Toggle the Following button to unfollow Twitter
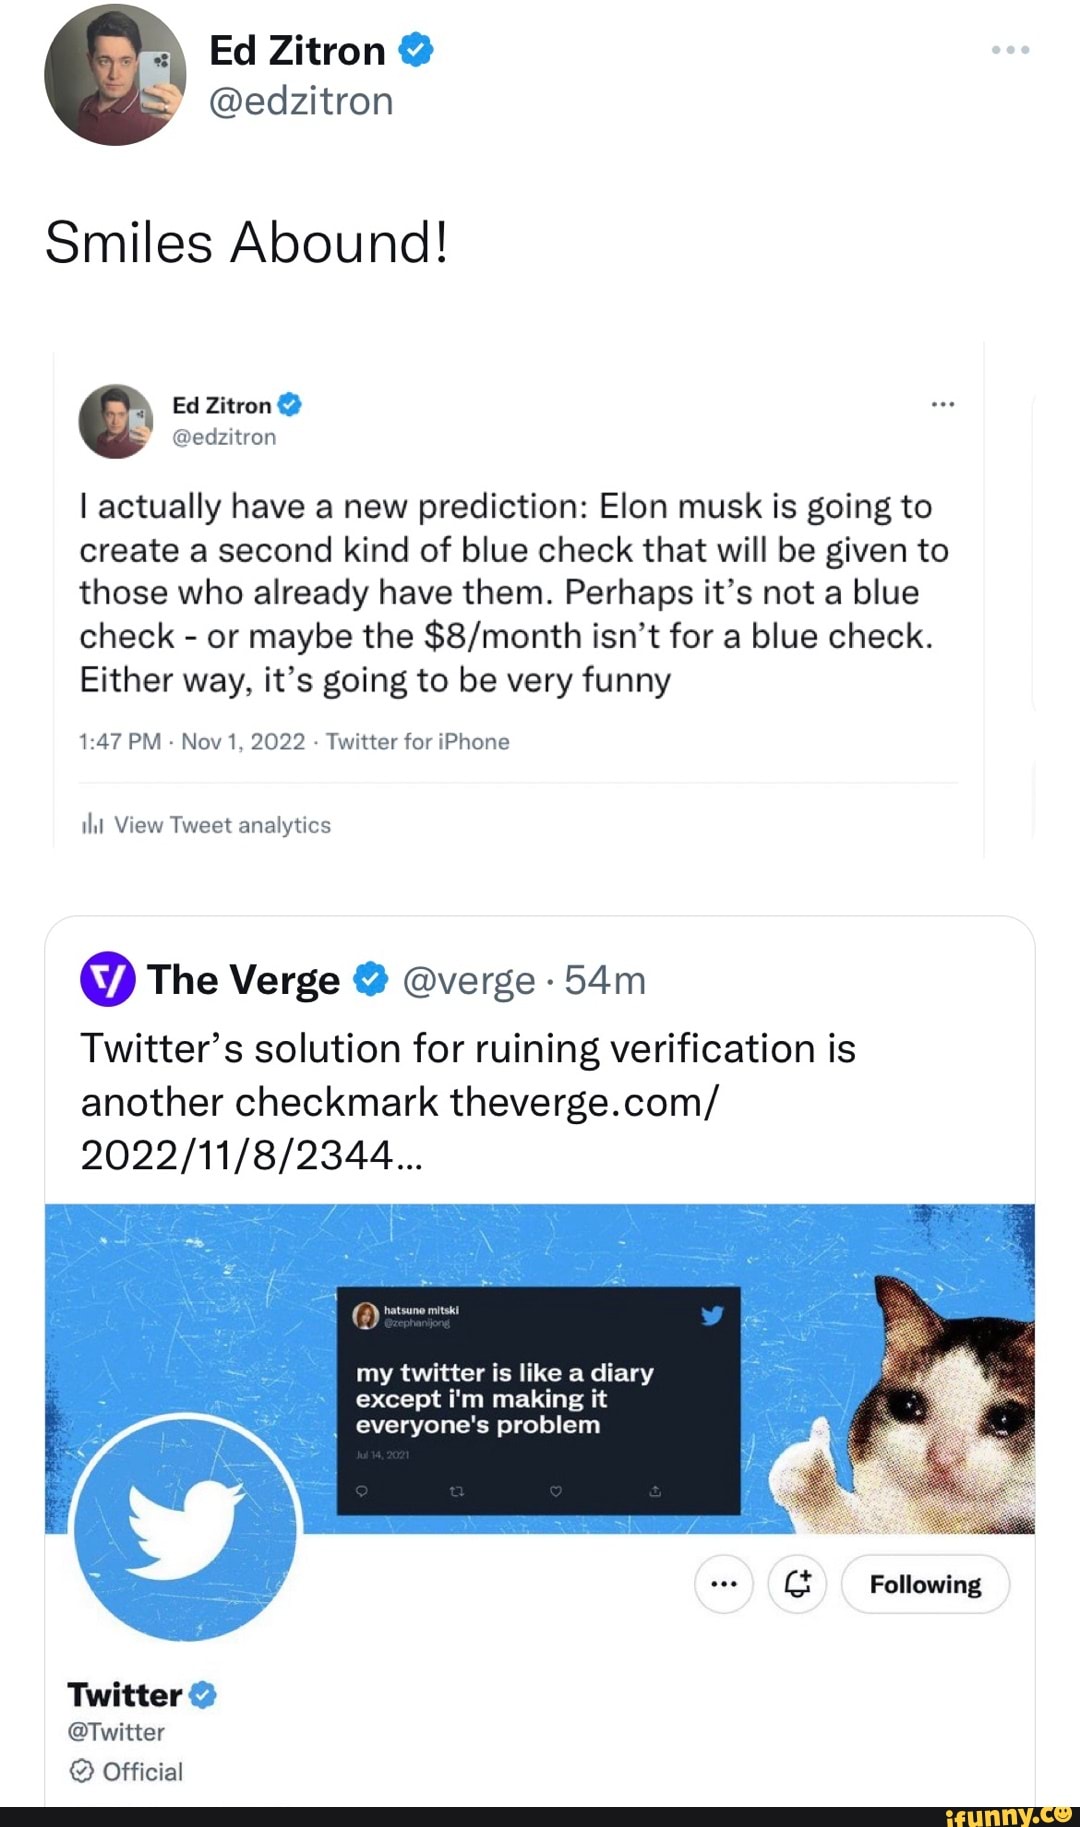Screen dimensions: 1080x1827 click(x=925, y=1583)
